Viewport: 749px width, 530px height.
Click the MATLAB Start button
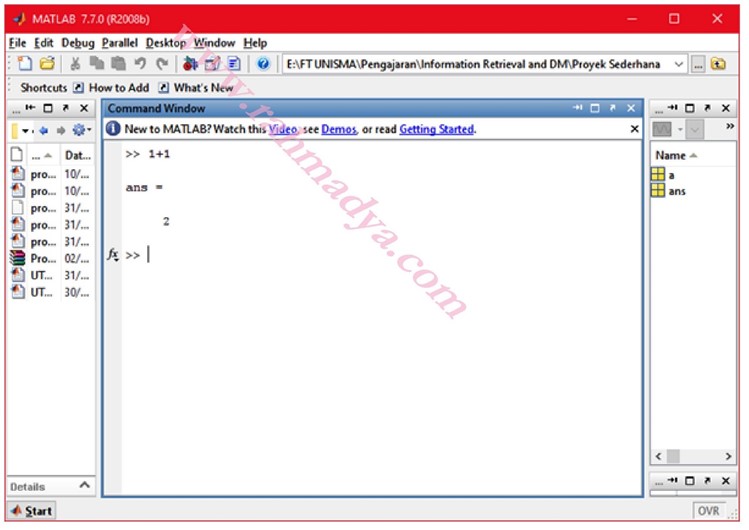point(31,511)
